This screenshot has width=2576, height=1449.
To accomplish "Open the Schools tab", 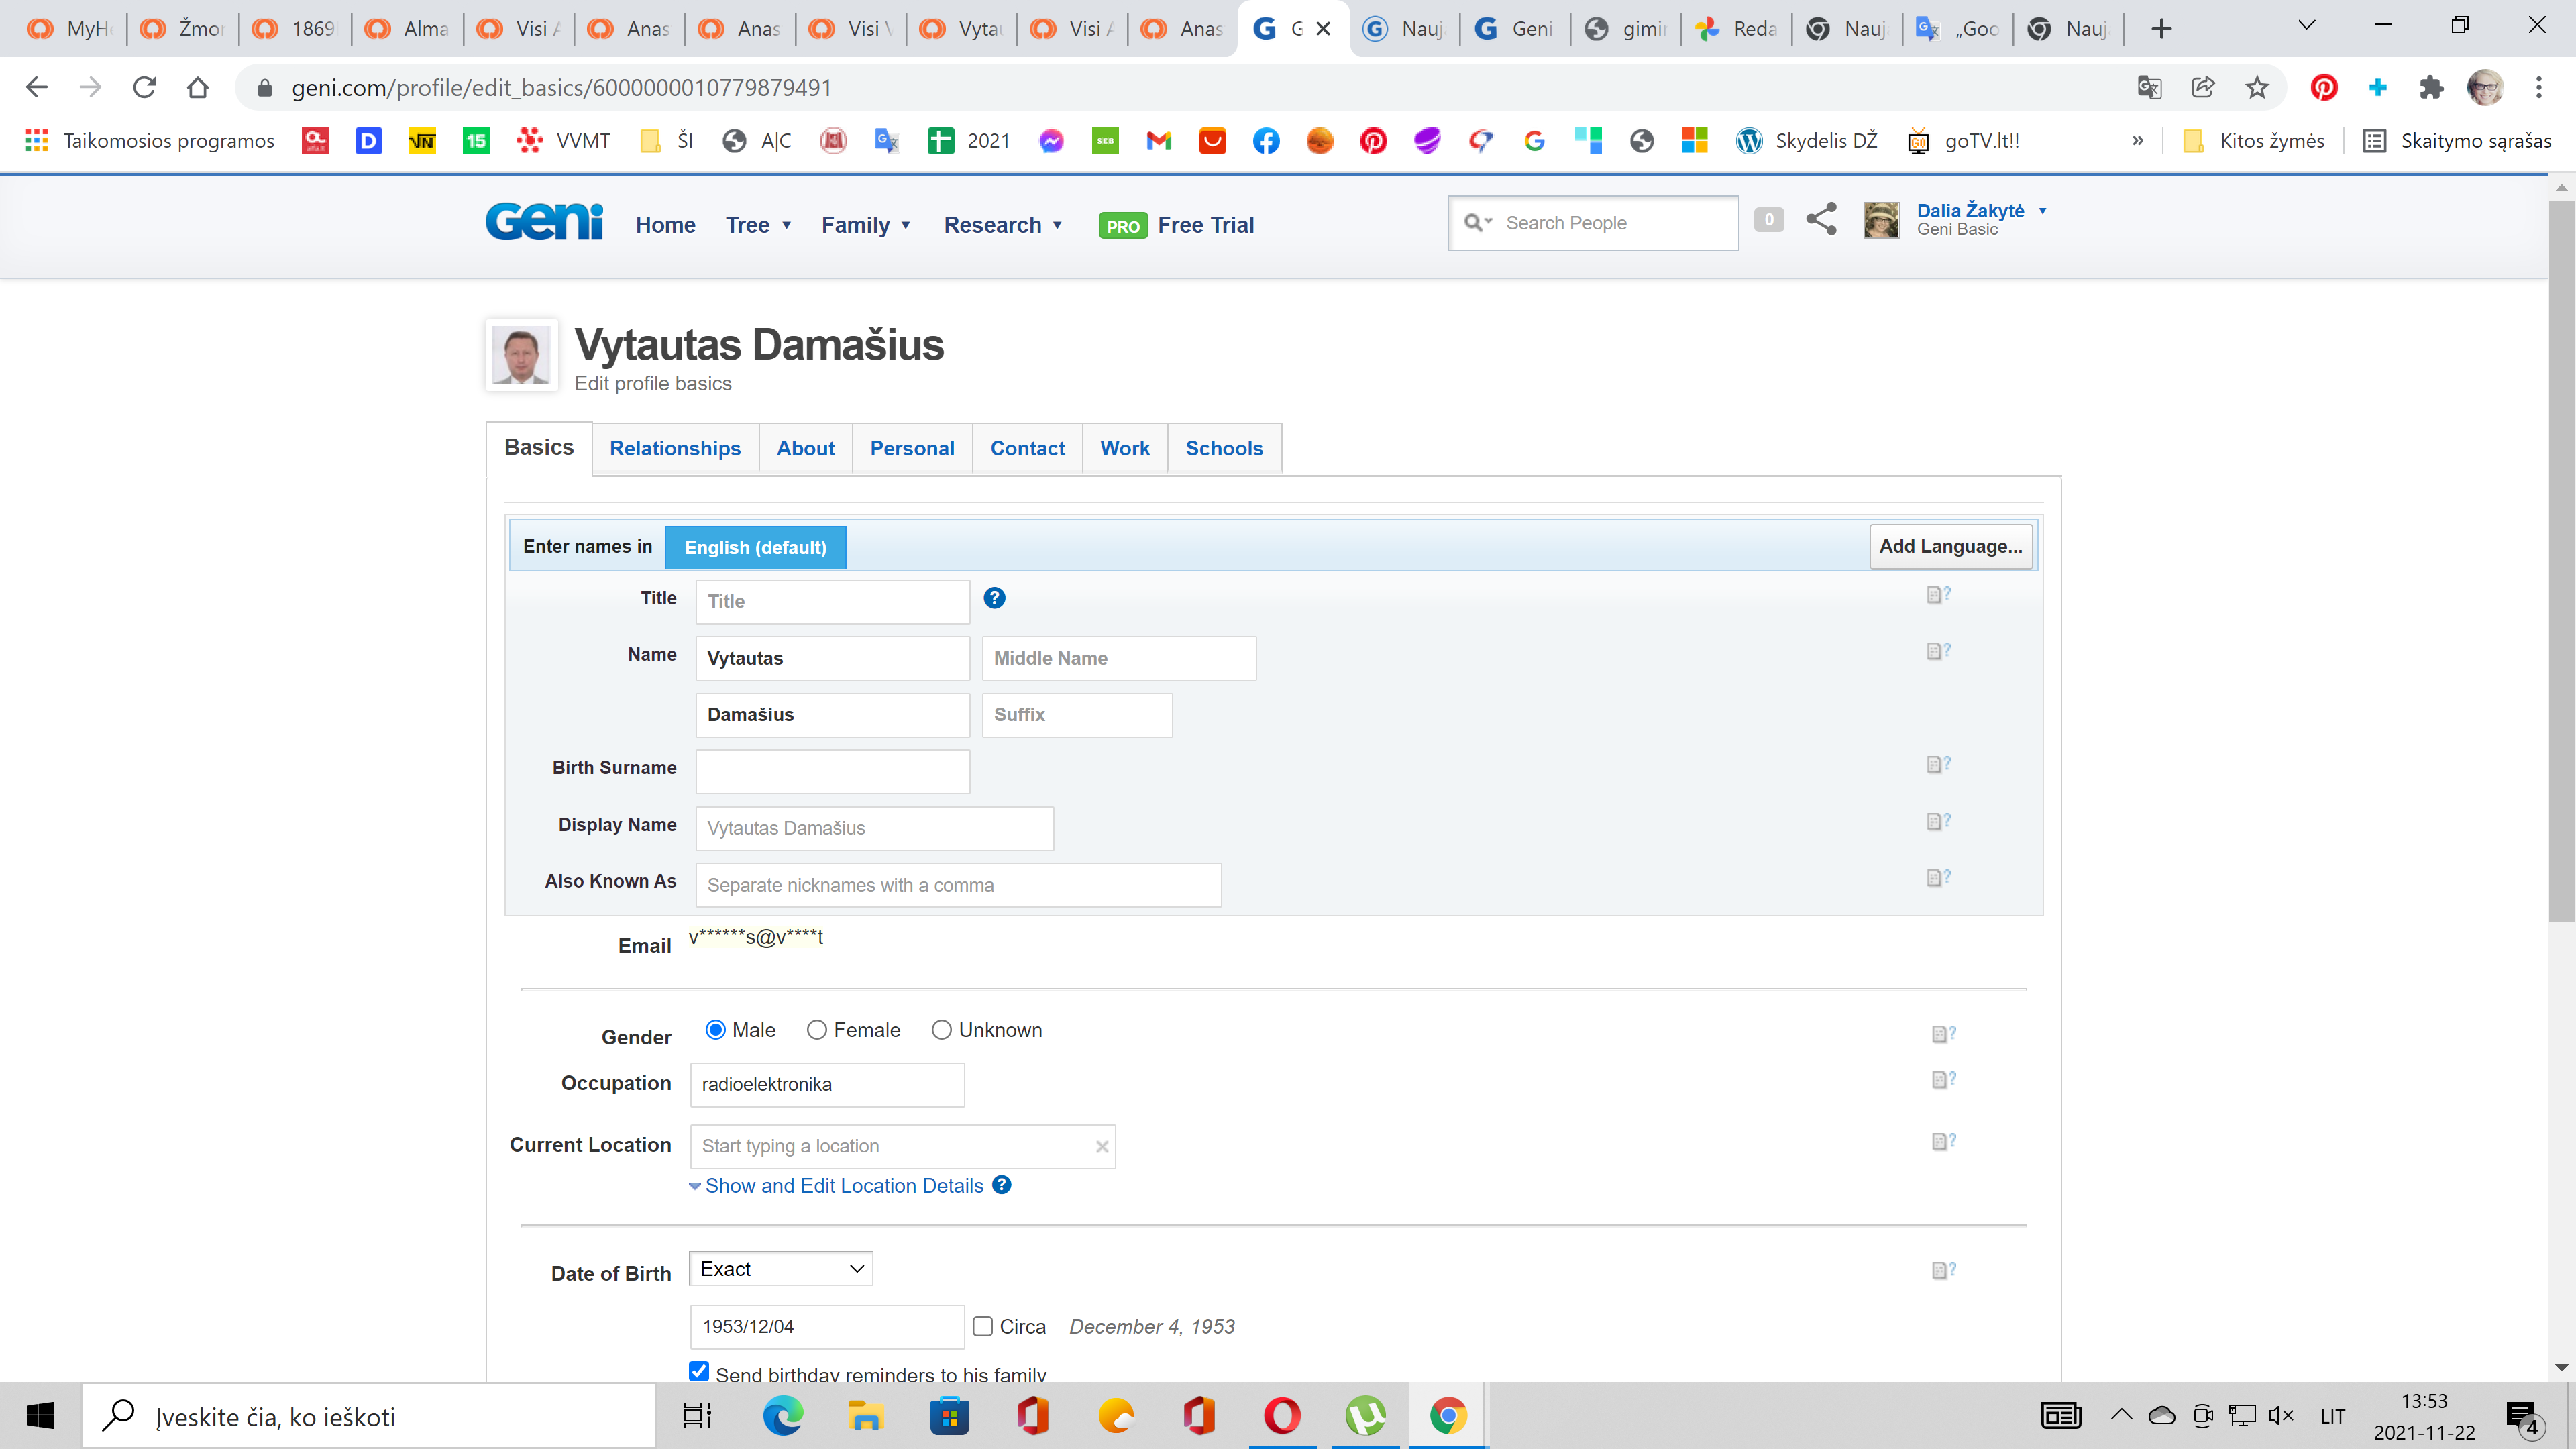I will [x=1224, y=448].
